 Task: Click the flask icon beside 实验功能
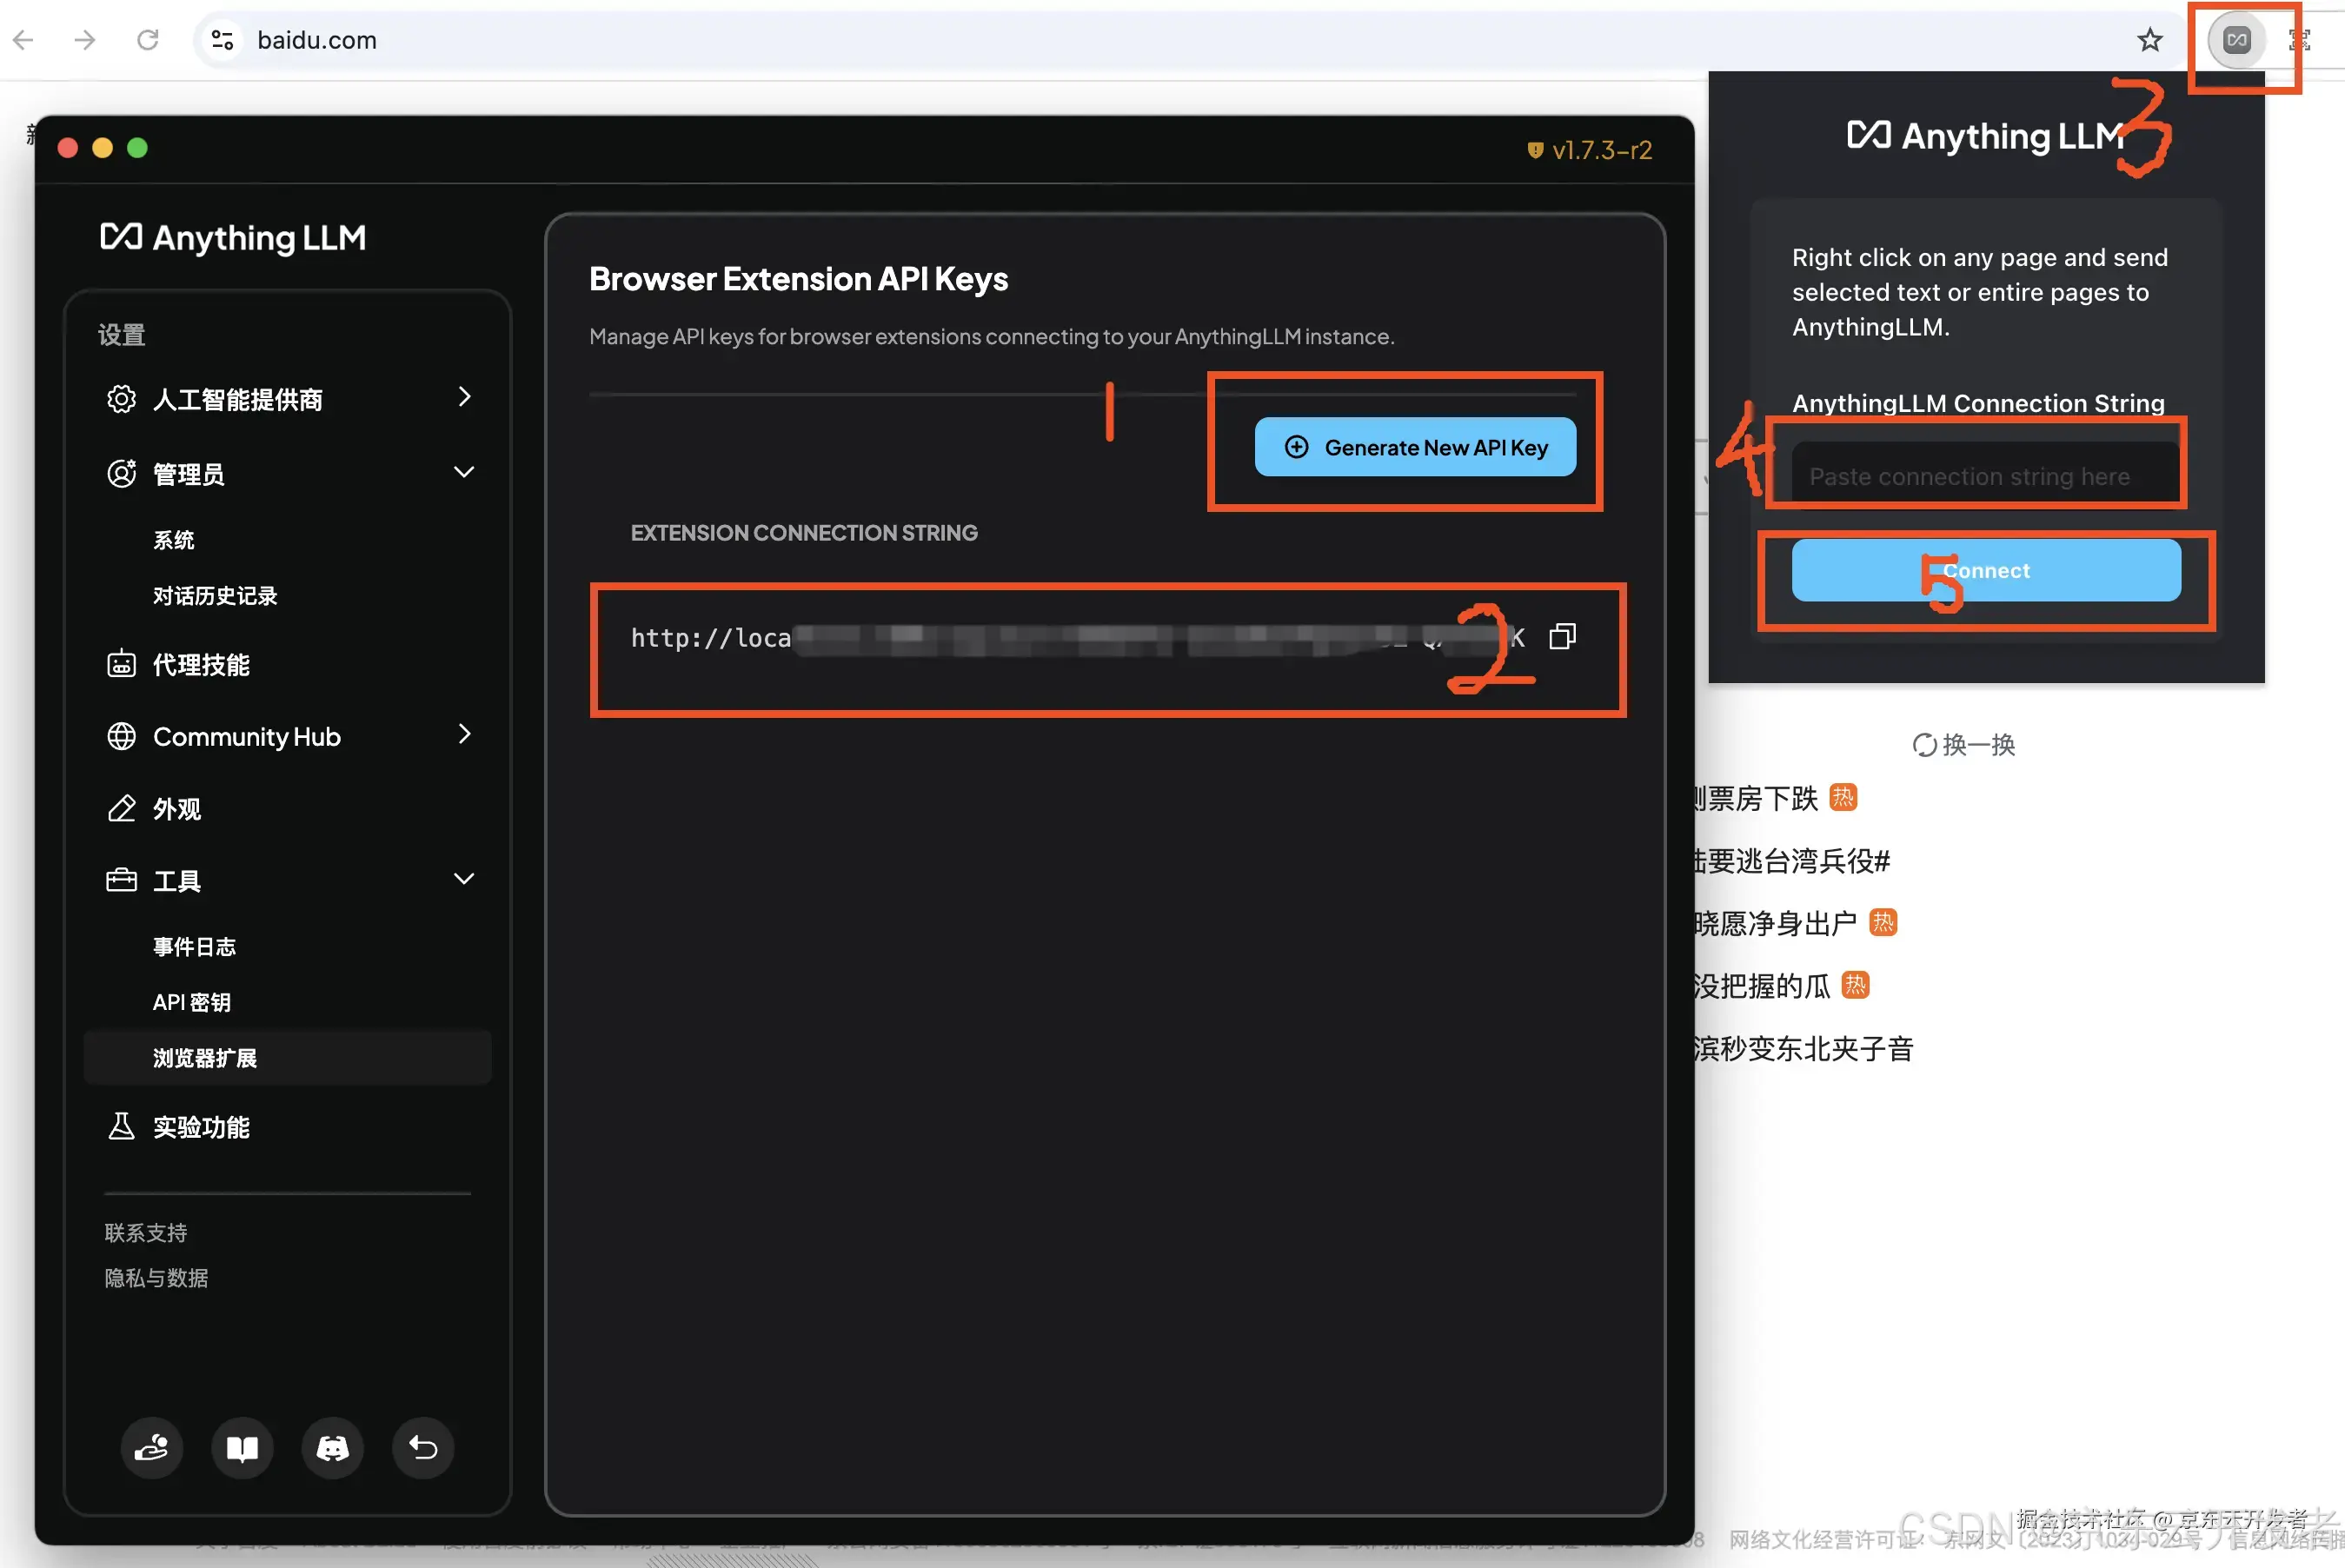pos(121,1126)
